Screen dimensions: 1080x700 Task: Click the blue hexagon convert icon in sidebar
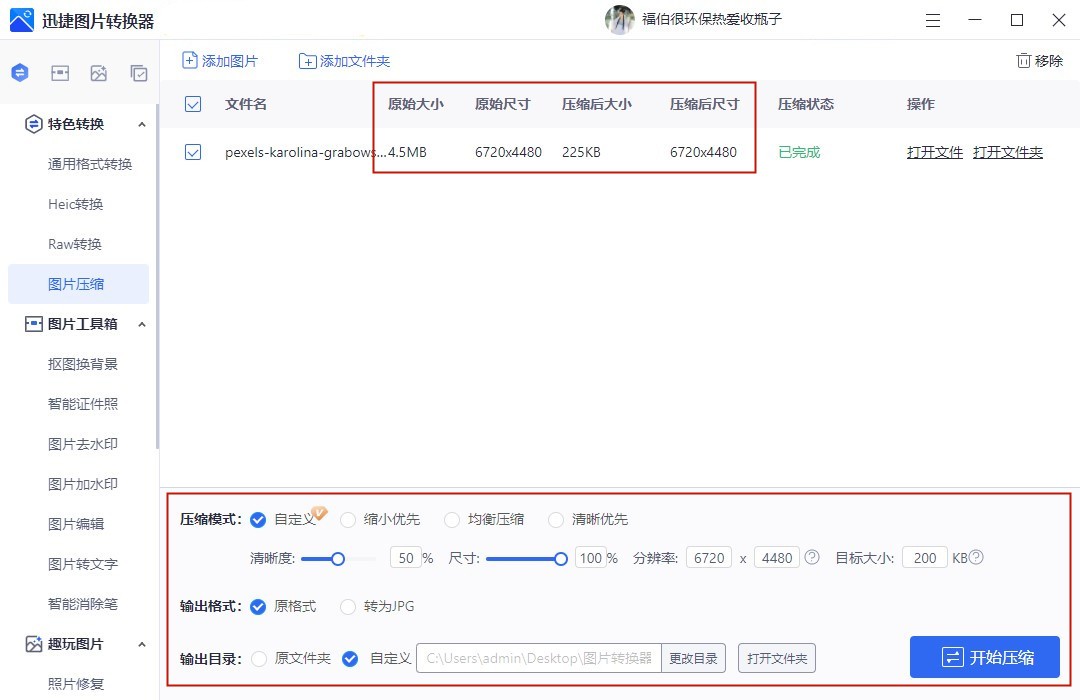click(20, 73)
